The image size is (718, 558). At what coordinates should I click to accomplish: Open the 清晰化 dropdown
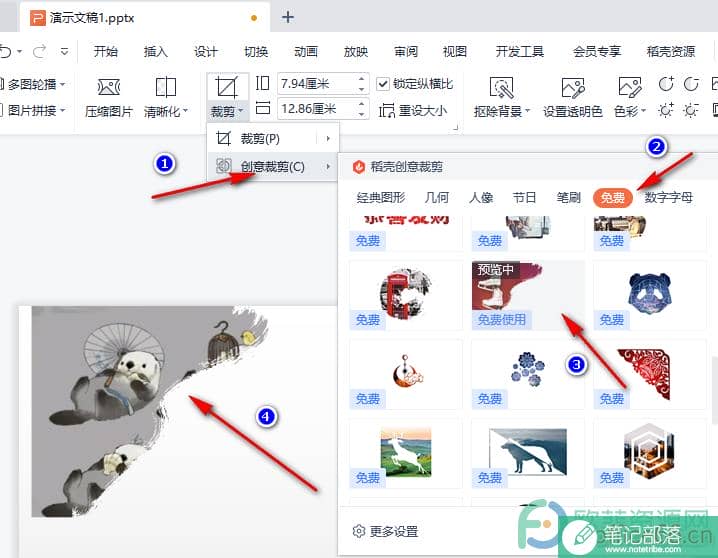[x=185, y=111]
